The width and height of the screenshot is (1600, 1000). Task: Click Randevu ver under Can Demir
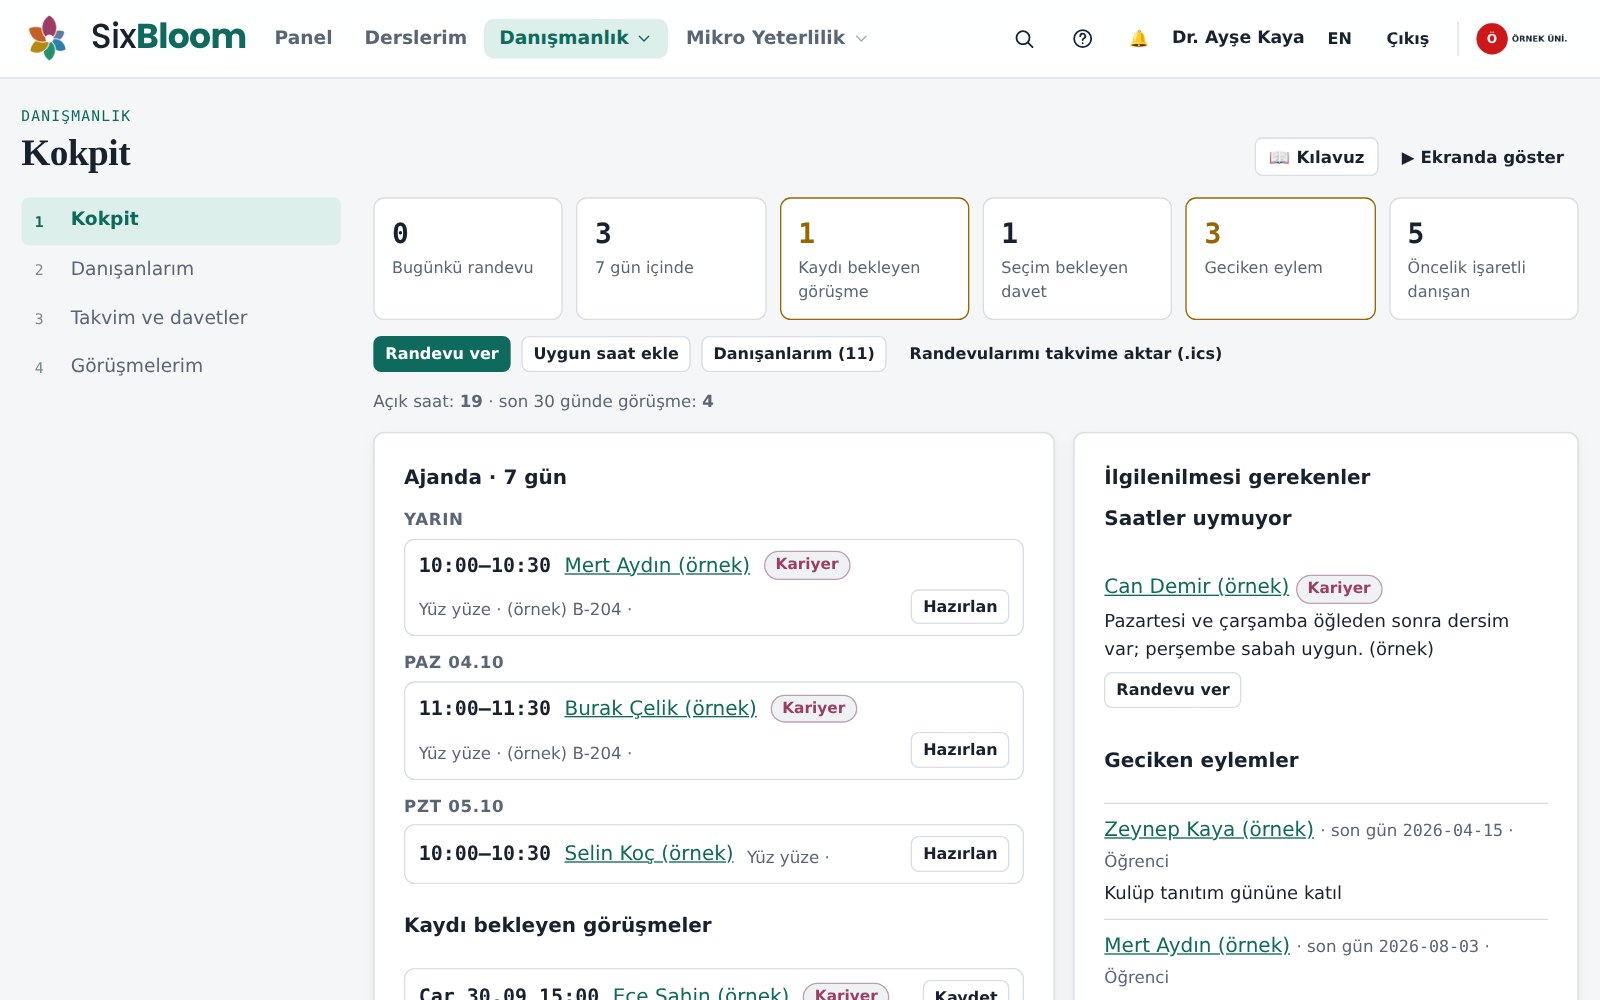click(1173, 690)
